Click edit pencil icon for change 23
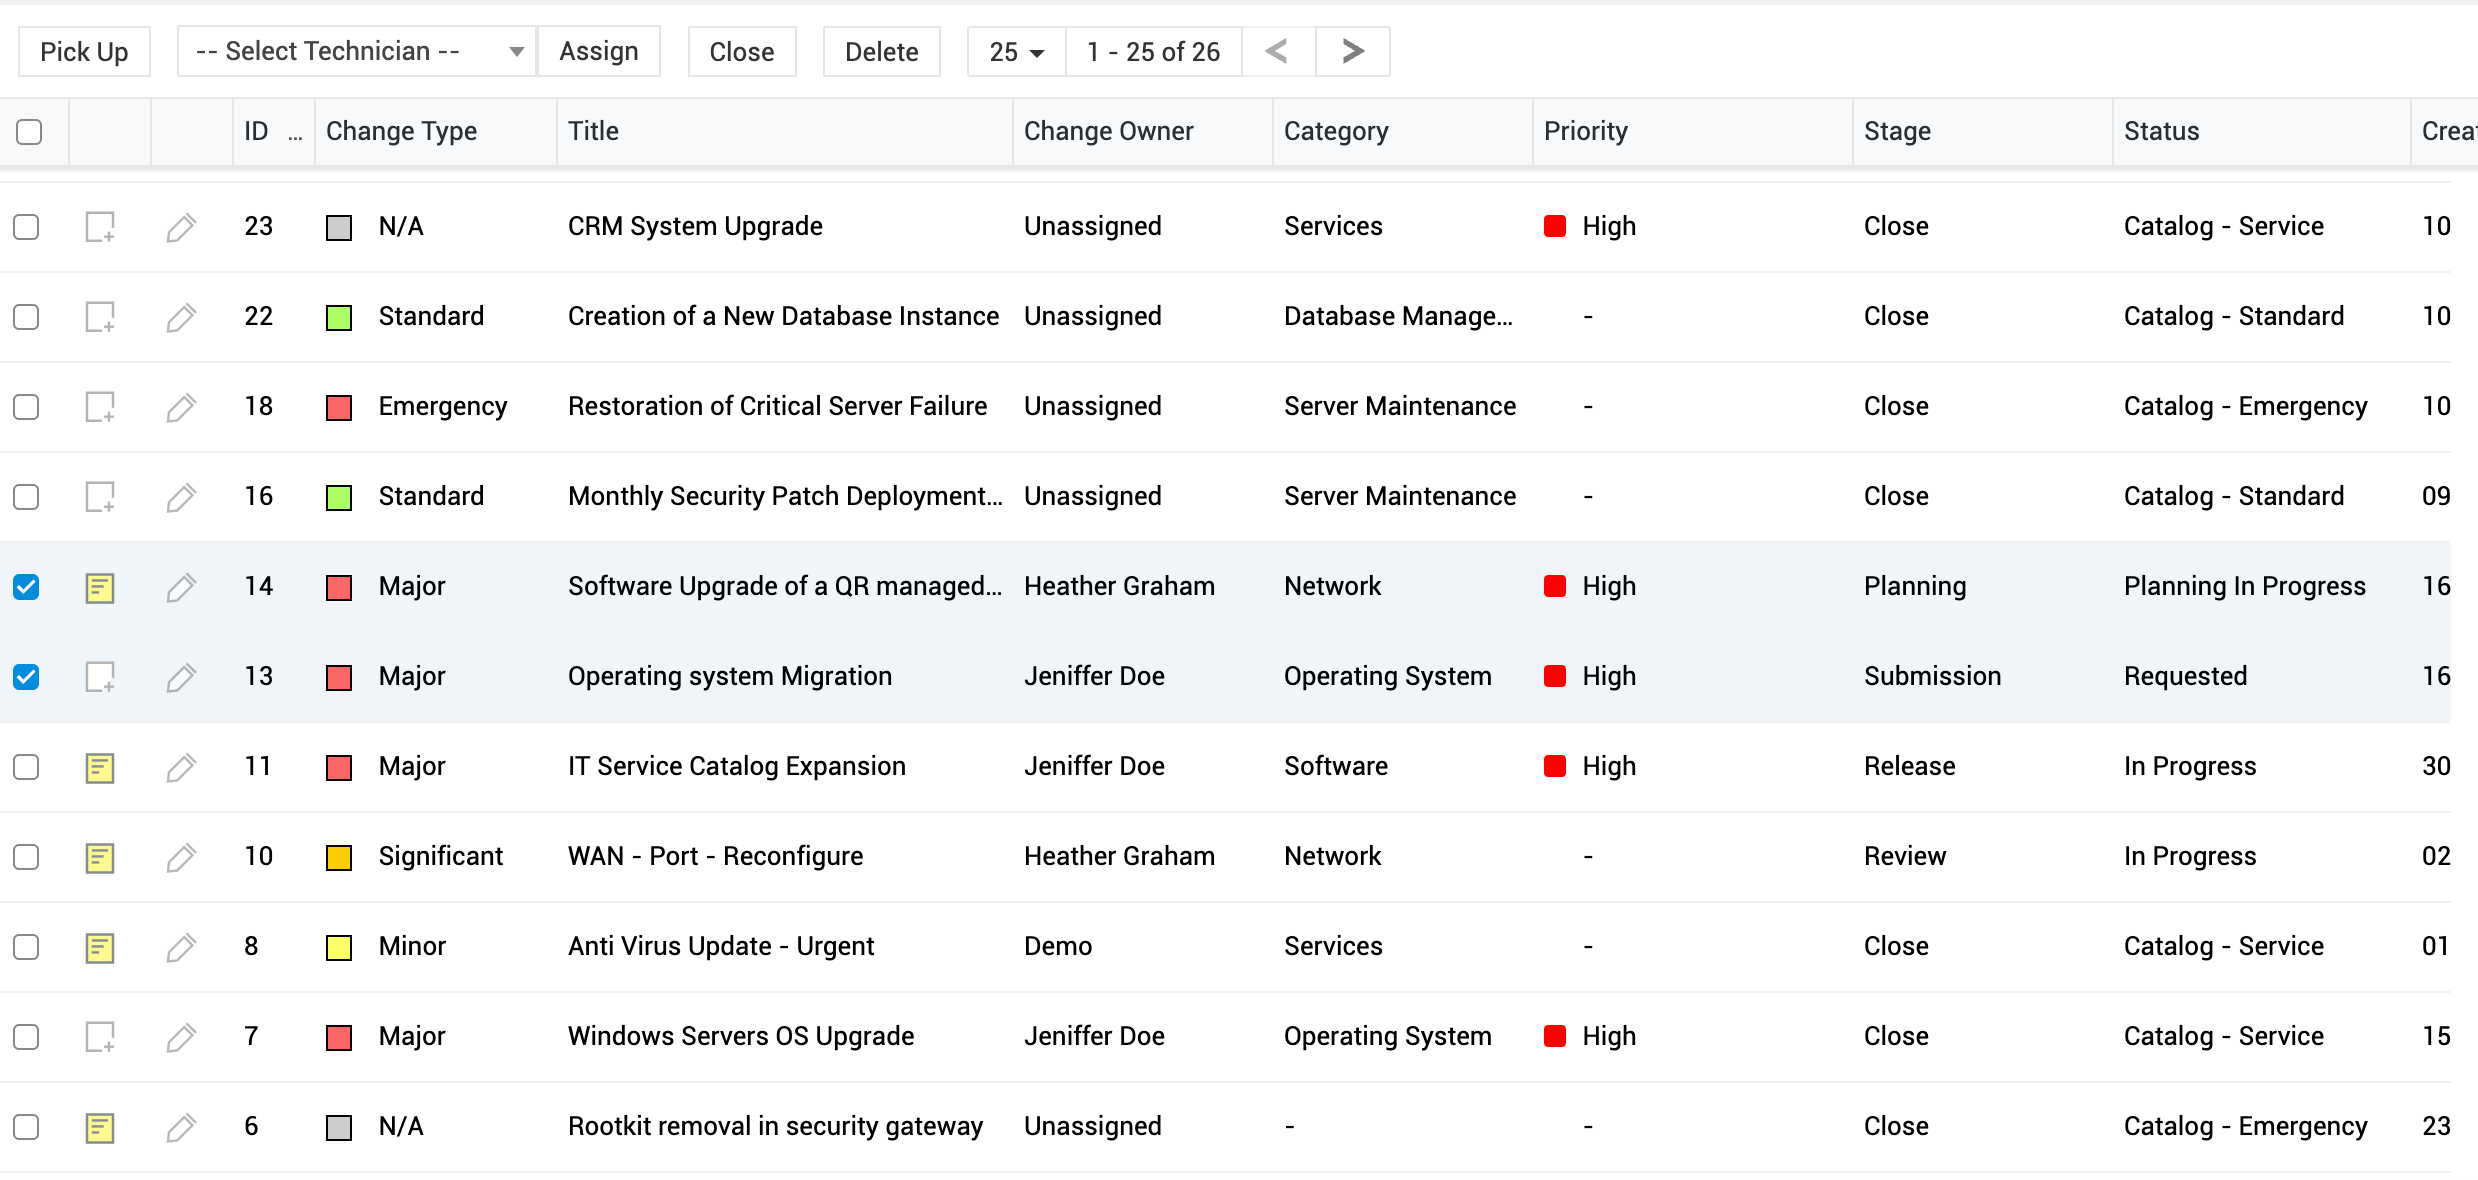Viewport: 2478px width, 1180px height. pos(180,227)
